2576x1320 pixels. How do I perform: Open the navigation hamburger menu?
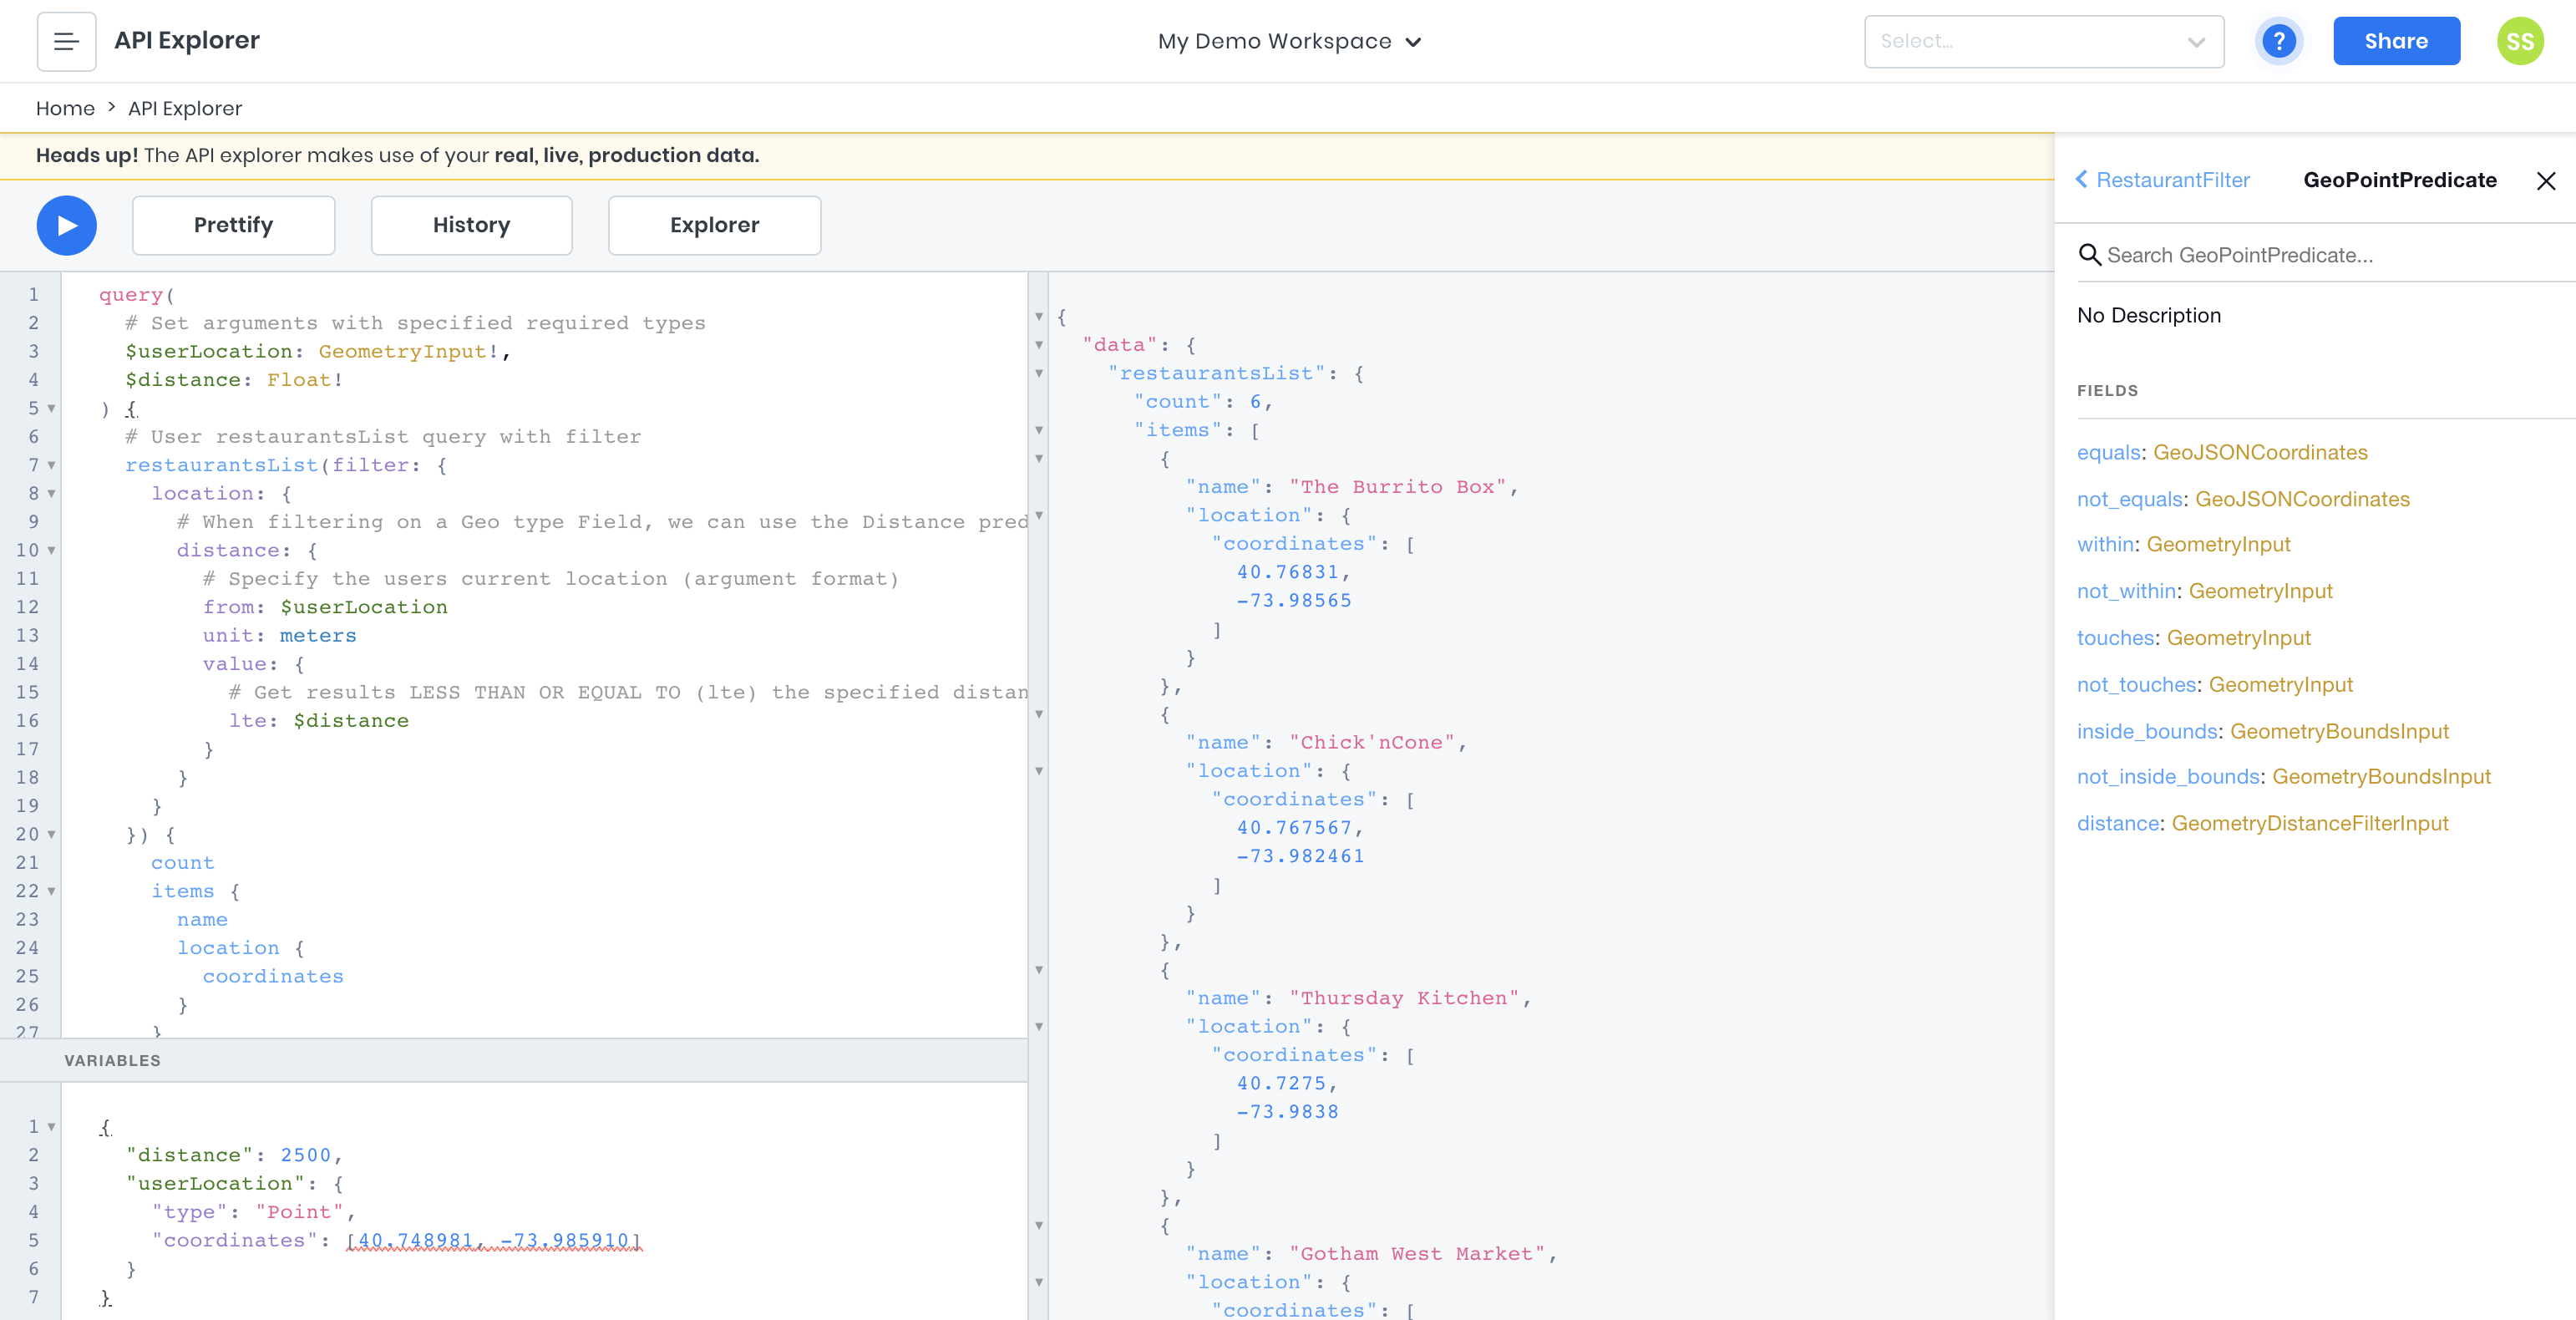pyautogui.click(x=66, y=41)
